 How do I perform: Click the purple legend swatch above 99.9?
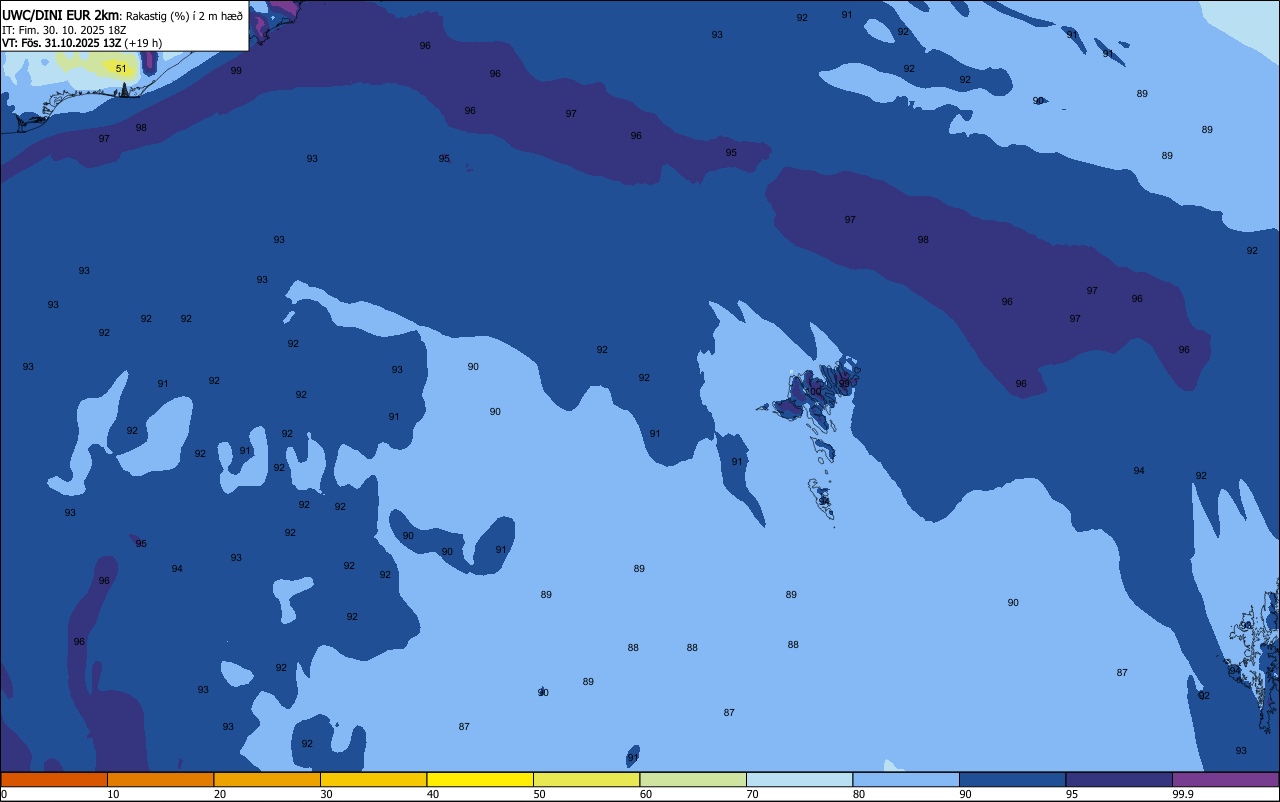[1225, 779]
